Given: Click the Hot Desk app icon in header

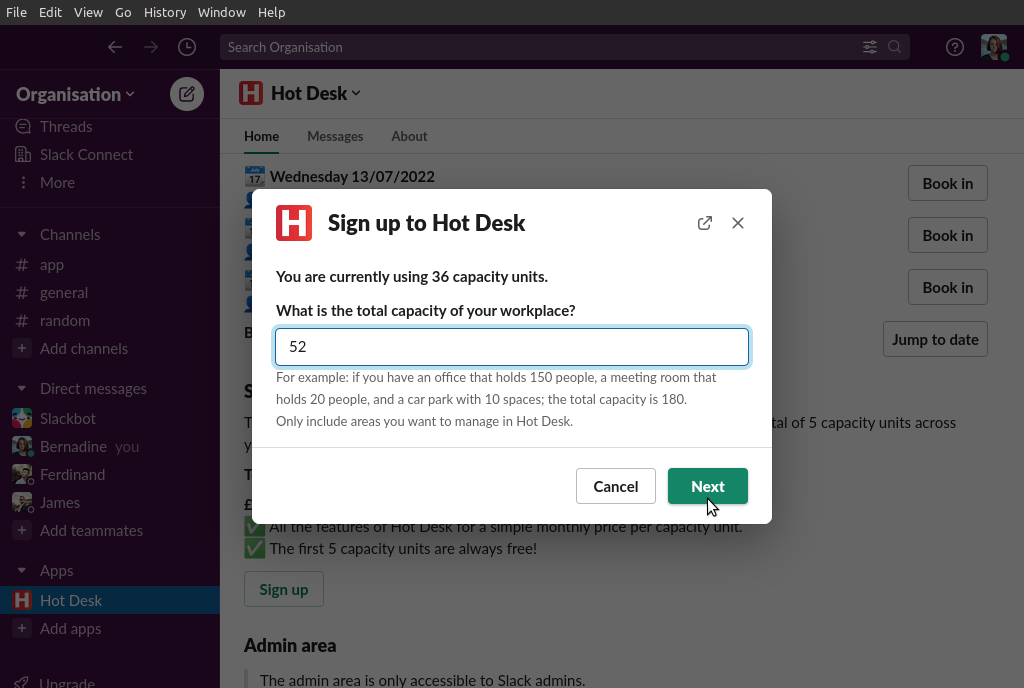Looking at the screenshot, I should point(251,93).
